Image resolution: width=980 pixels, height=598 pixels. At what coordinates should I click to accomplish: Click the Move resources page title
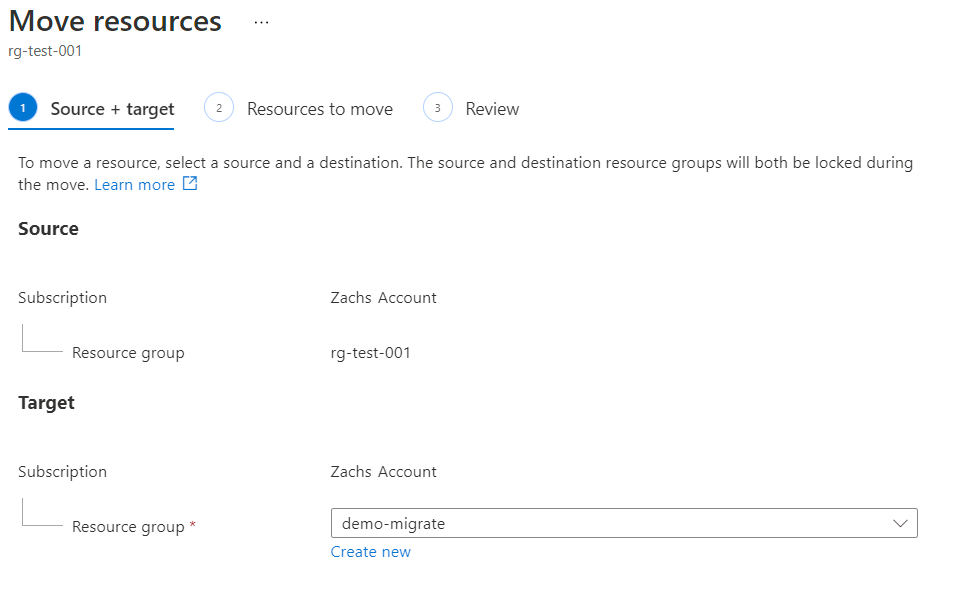click(x=116, y=21)
